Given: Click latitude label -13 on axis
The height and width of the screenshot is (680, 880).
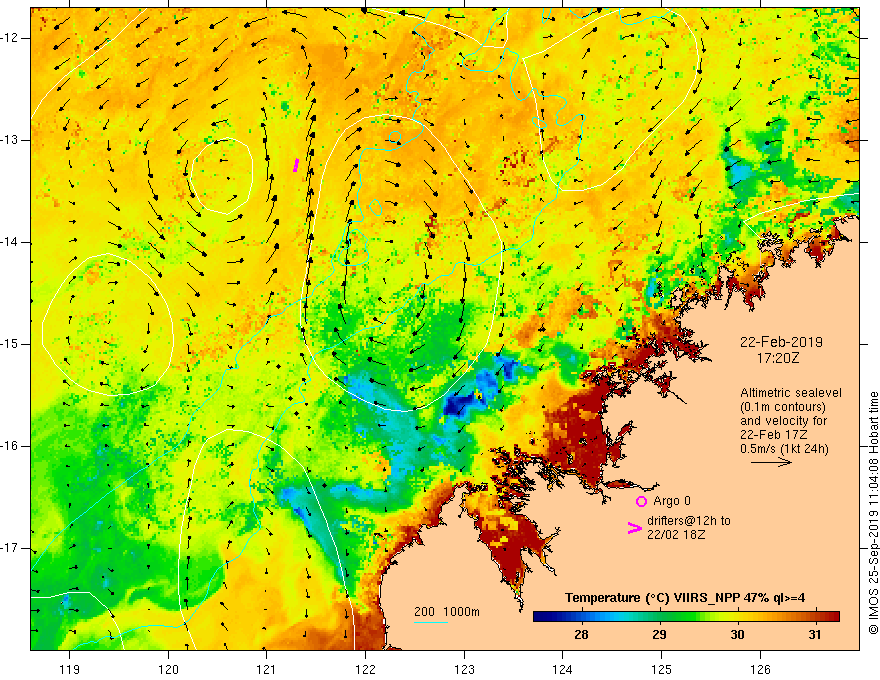Looking at the screenshot, I should (10, 140).
